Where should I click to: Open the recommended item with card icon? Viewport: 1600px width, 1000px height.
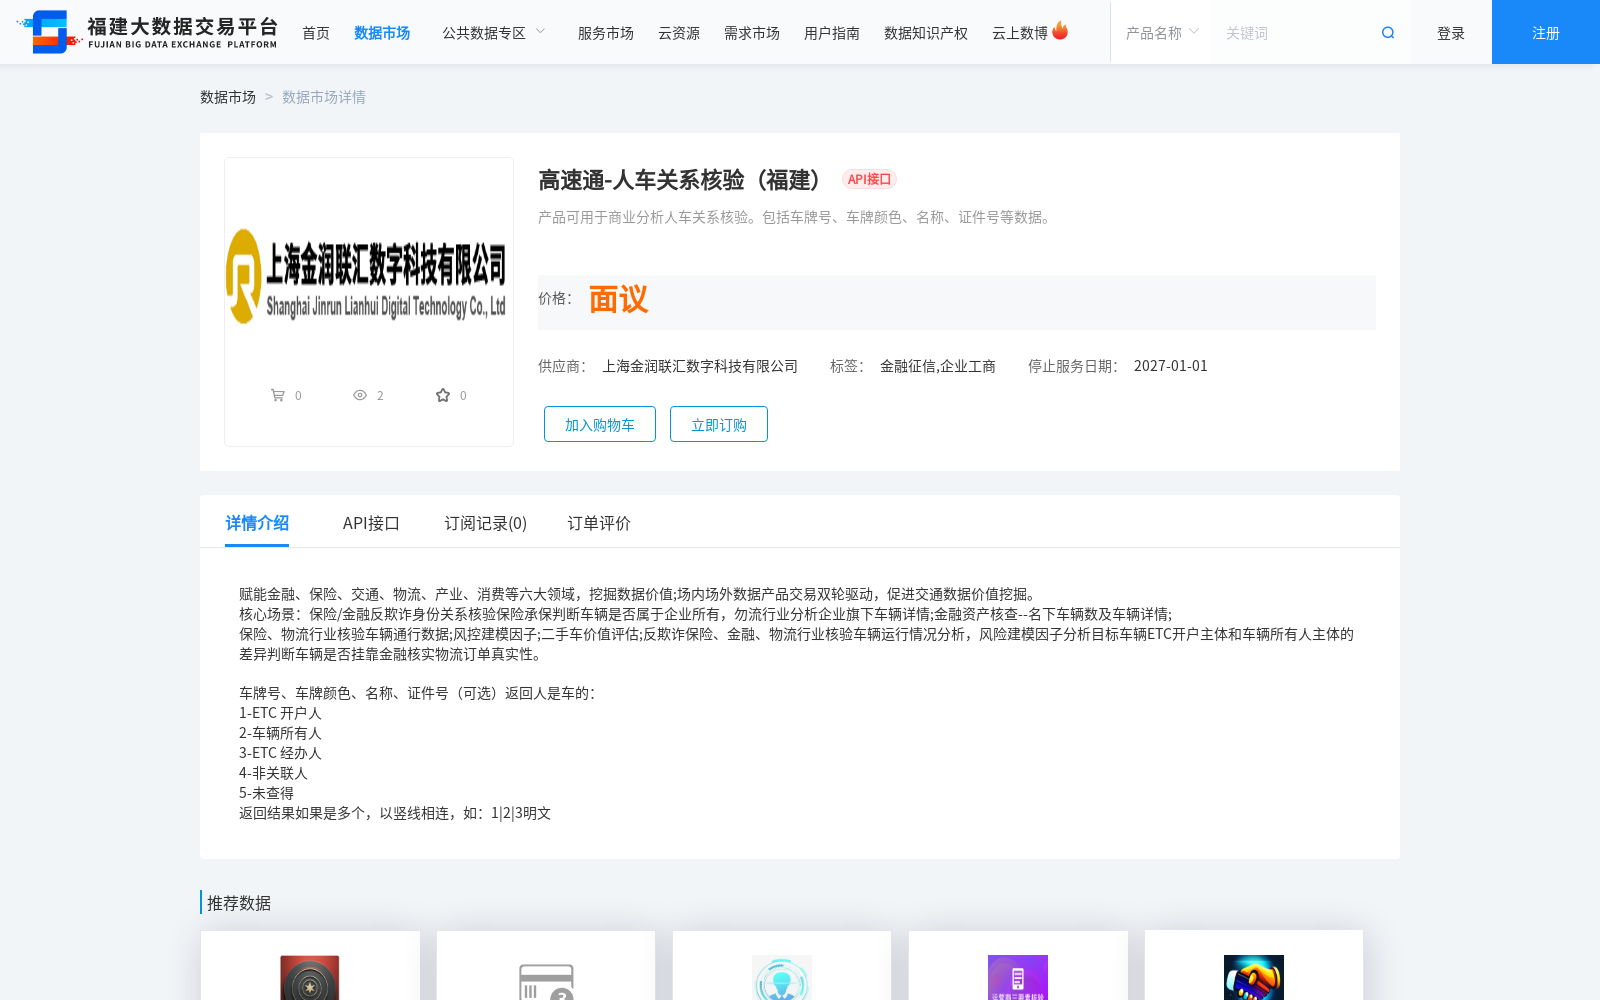pyautogui.click(x=546, y=981)
